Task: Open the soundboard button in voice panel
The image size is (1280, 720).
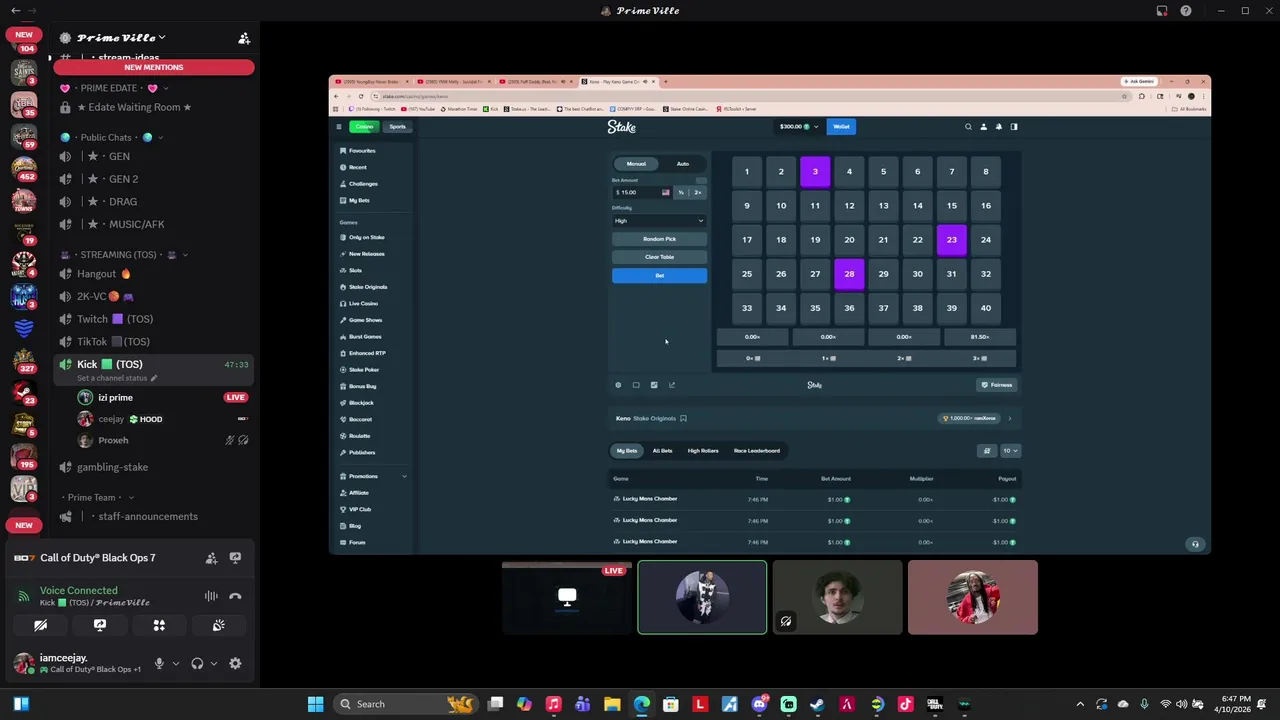Action: point(218,625)
